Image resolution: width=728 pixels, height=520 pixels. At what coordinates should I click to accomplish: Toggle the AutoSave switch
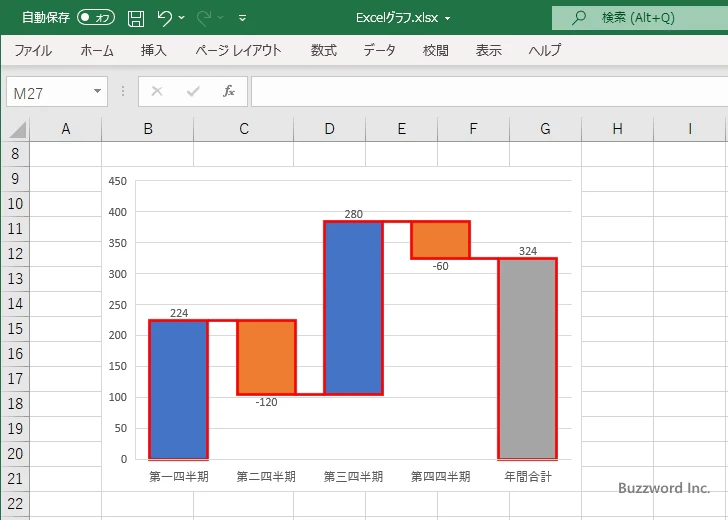coord(96,18)
